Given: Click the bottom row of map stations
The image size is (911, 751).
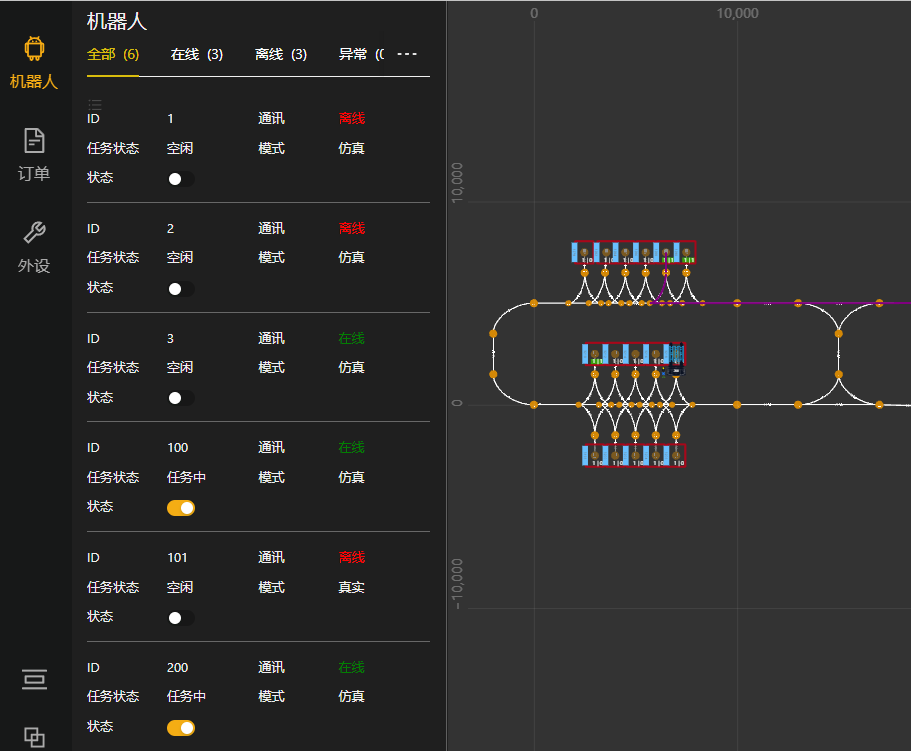Looking at the screenshot, I should coord(634,455).
